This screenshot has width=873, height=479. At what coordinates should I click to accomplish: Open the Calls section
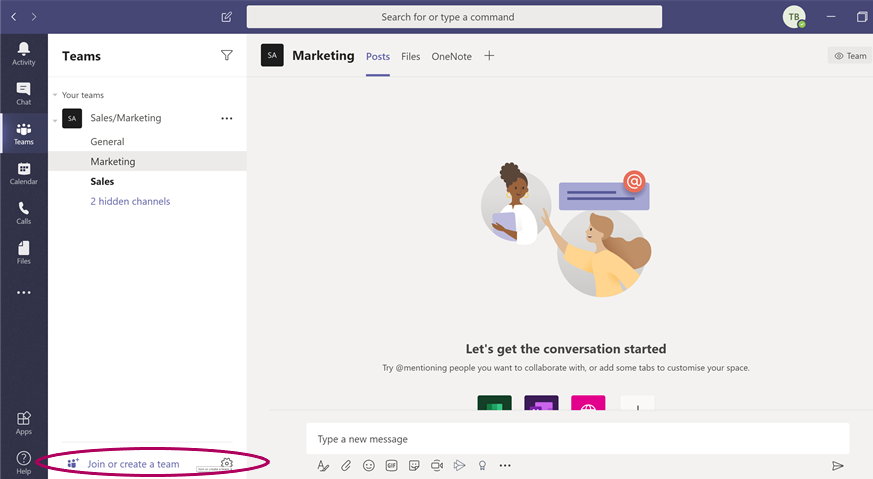point(23,213)
